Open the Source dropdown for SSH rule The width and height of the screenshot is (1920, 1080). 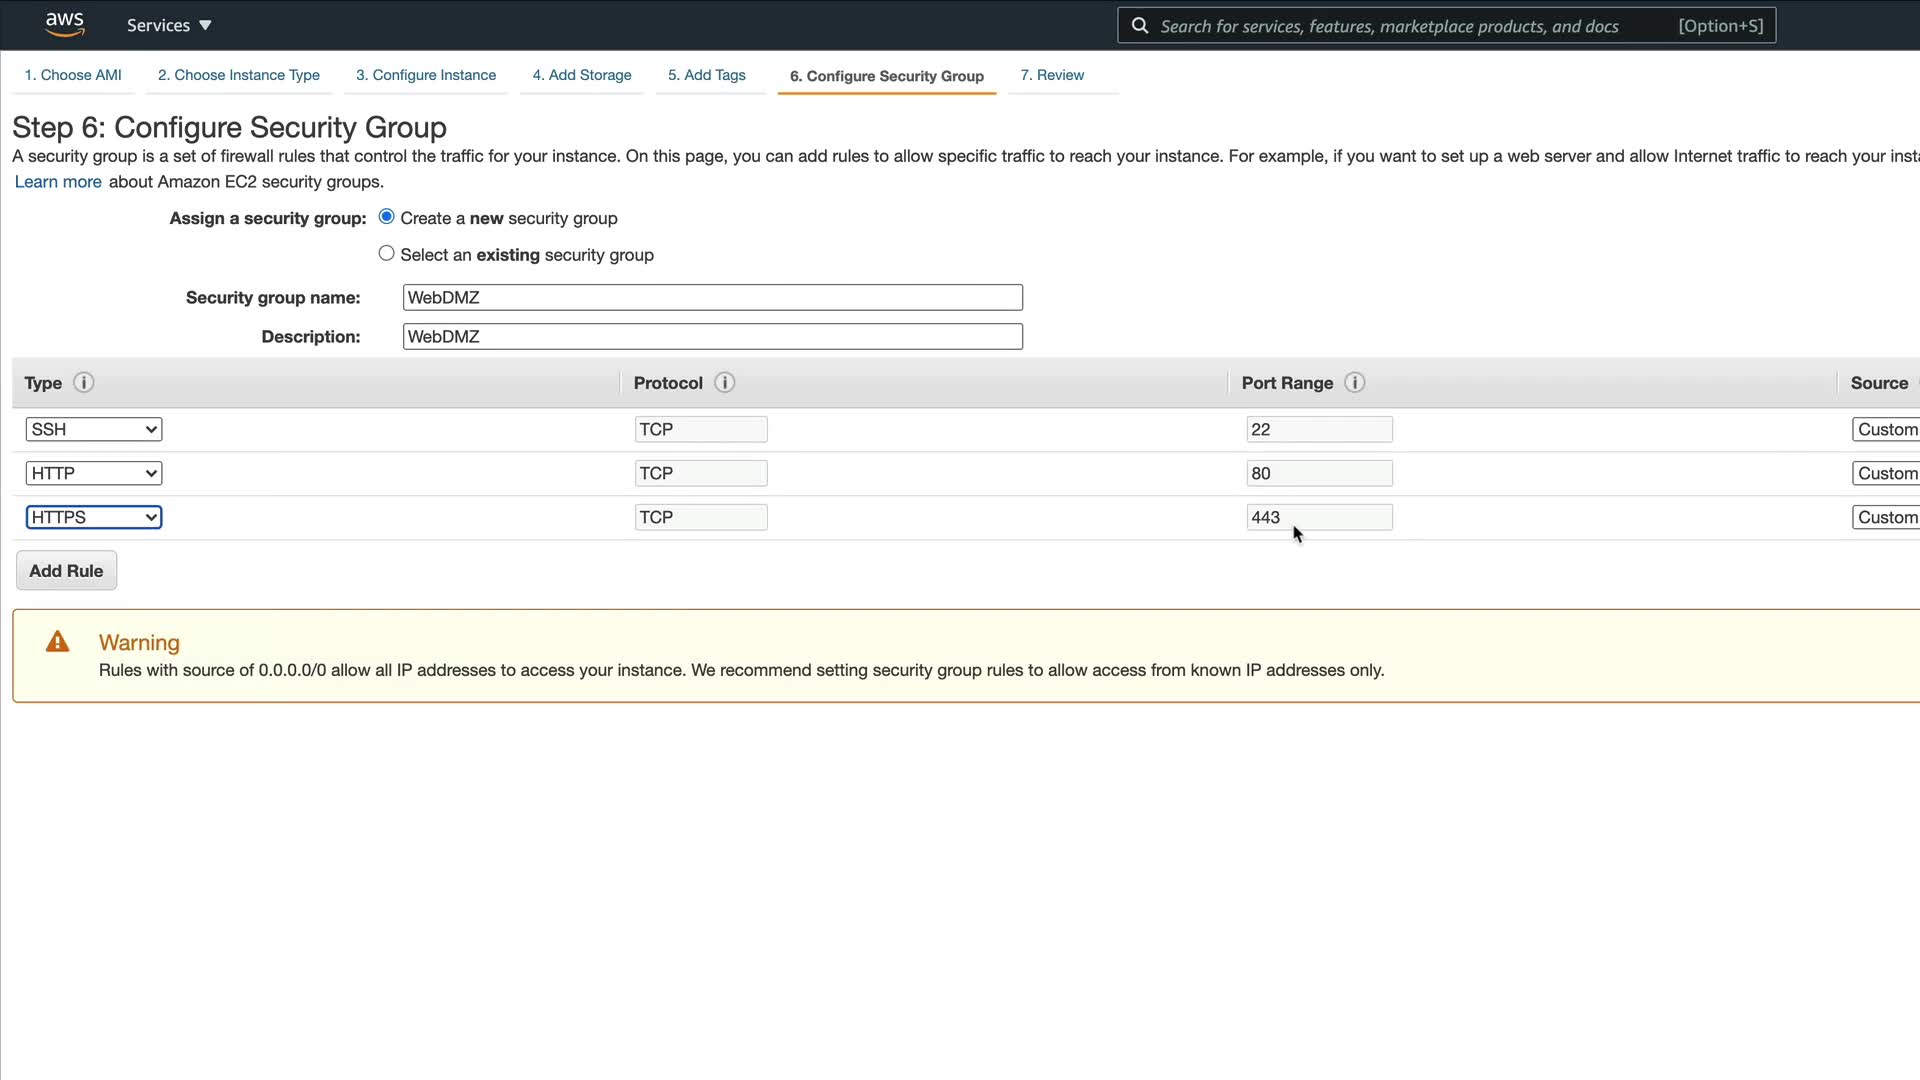click(1886, 429)
